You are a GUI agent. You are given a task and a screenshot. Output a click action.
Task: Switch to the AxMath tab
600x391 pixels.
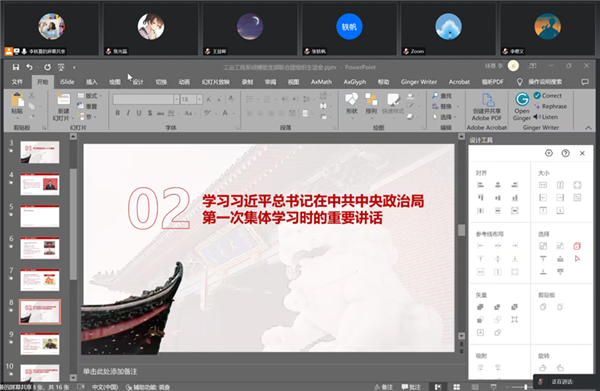321,82
